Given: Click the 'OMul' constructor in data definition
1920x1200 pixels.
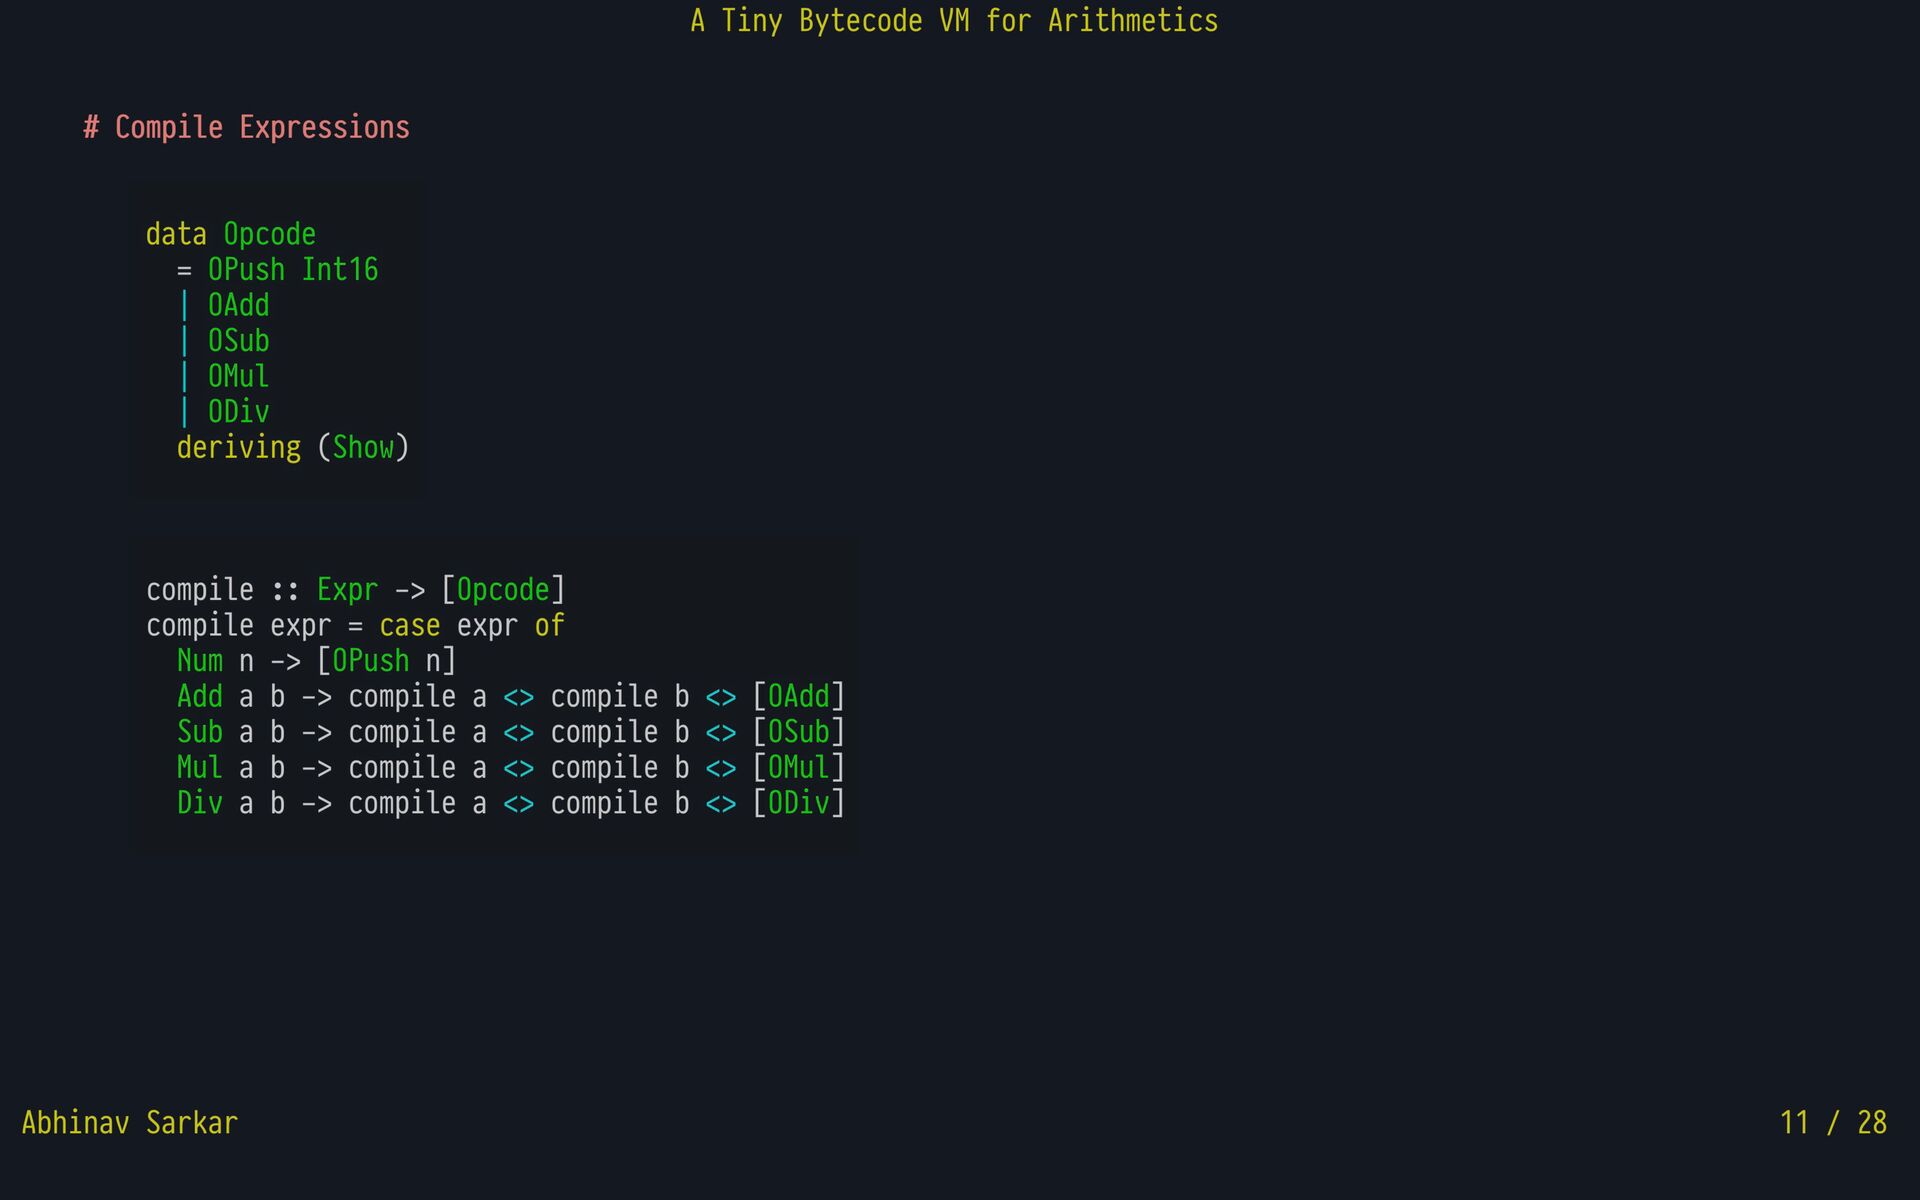Looking at the screenshot, I should 238,377.
